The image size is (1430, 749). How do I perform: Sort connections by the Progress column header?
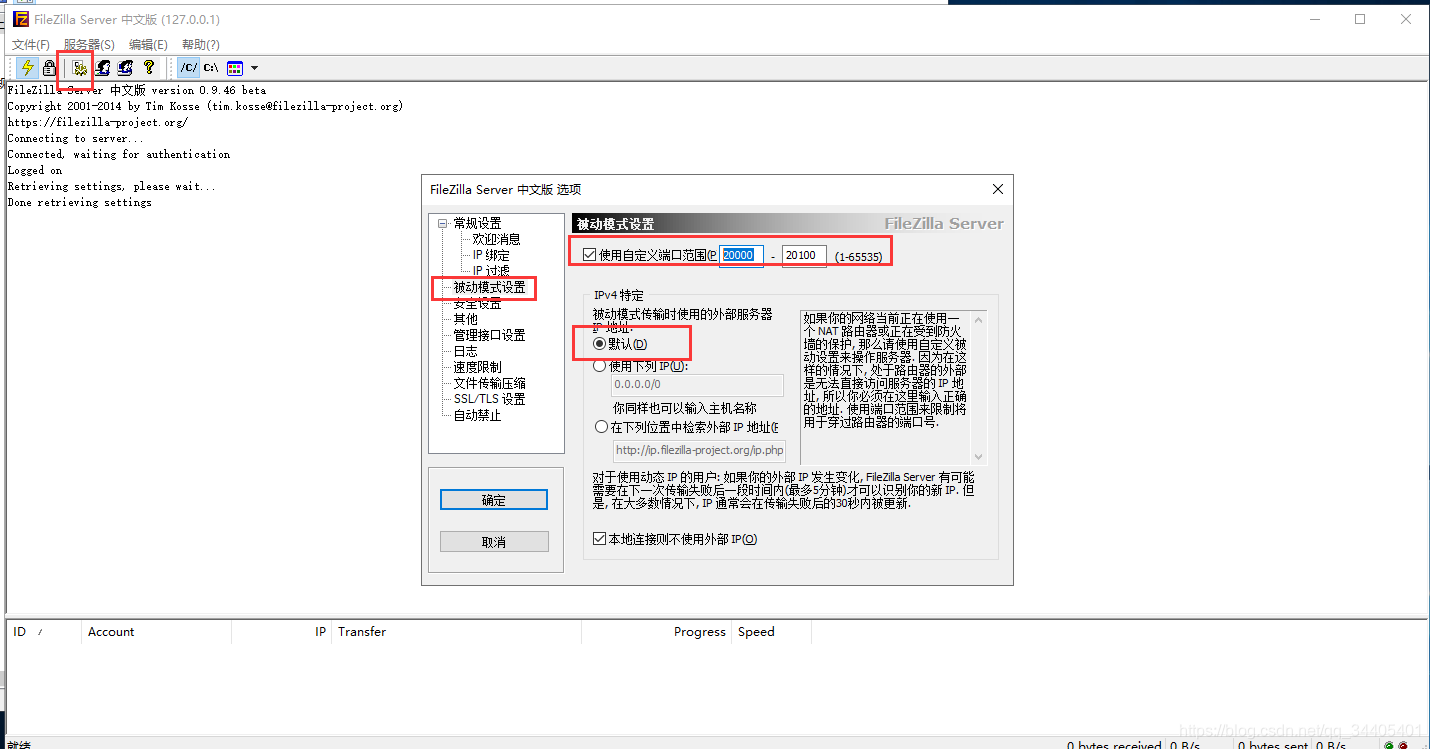point(656,632)
